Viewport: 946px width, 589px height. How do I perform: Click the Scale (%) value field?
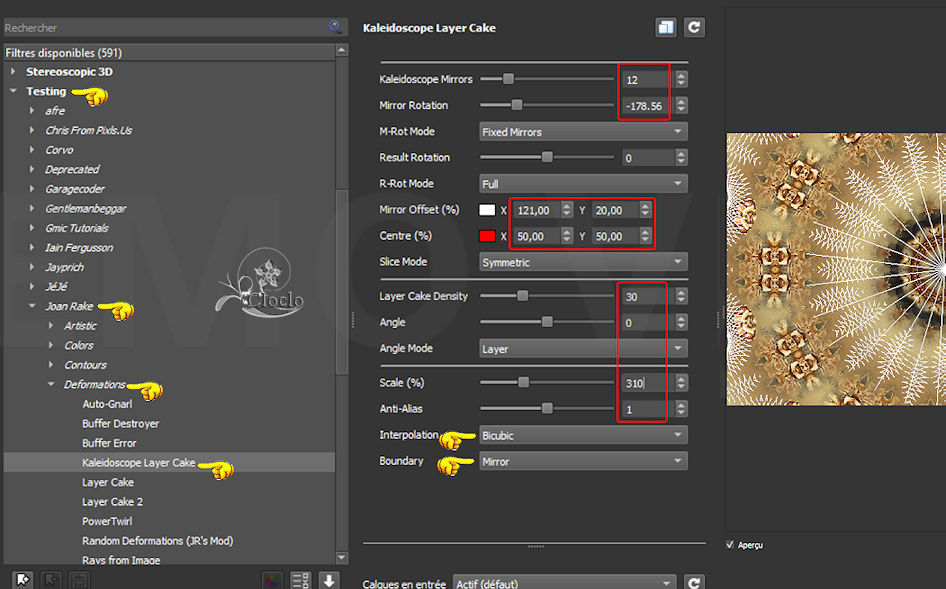(645, 383)
